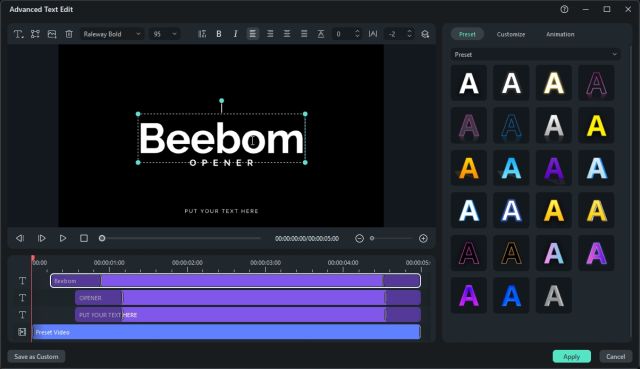The width and height of the screenshot is (640, 369).
Task: Select the OPENER text clip in timeline
Action: point(248,298)
